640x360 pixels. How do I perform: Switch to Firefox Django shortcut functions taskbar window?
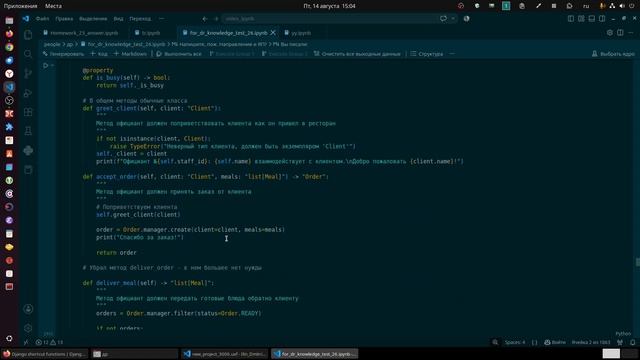(x=44, y=354)
